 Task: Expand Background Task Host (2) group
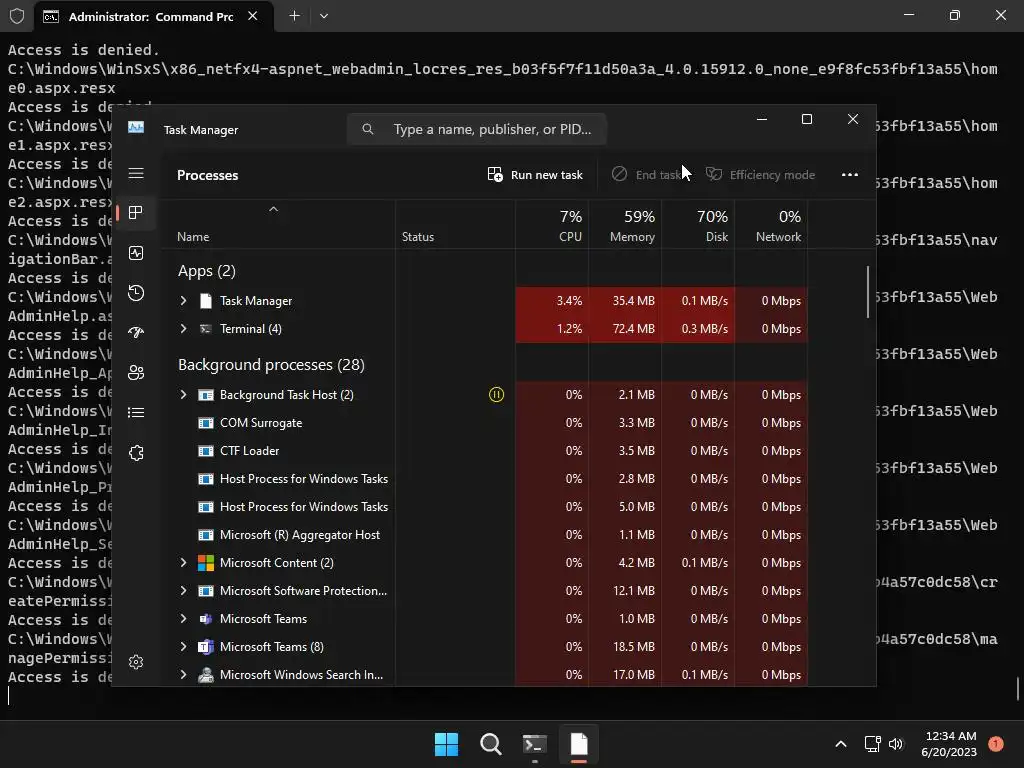184,394
